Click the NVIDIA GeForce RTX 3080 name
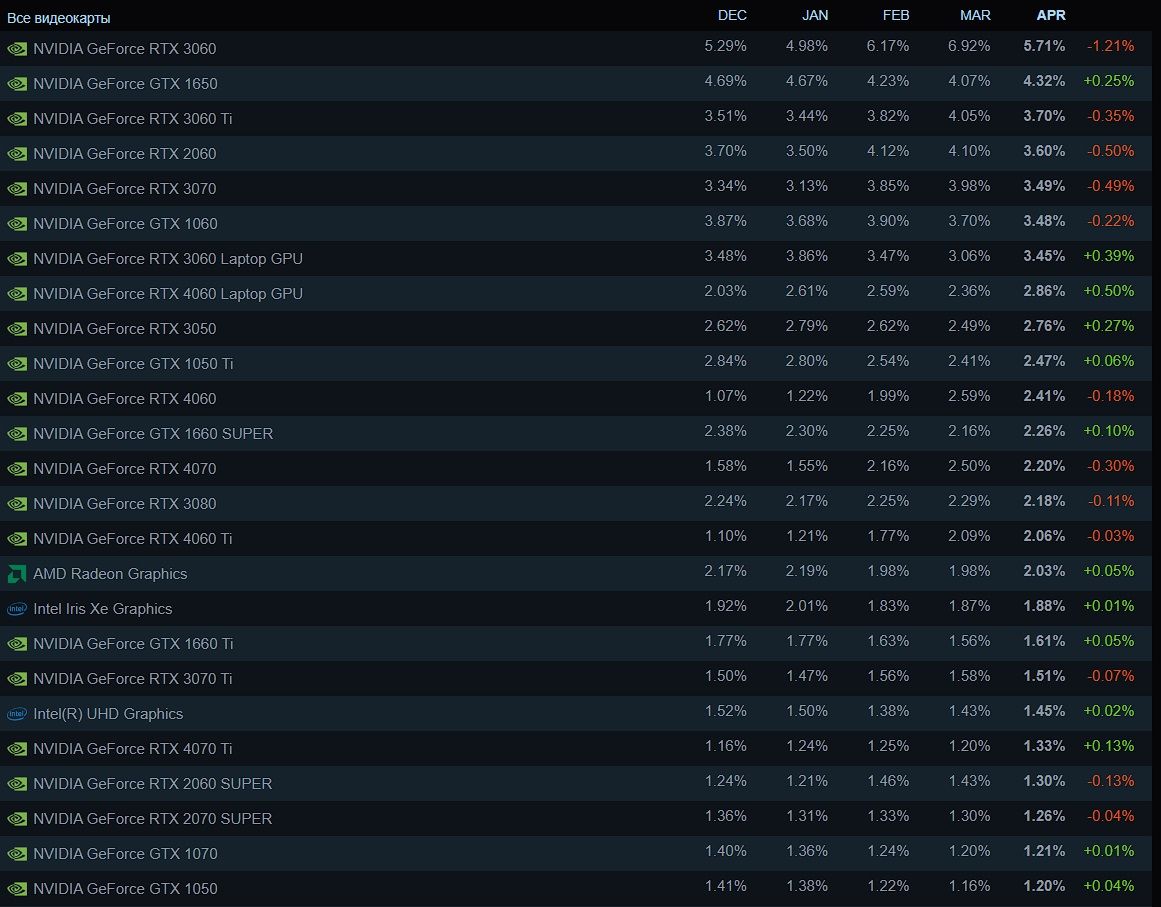1161x907 pixels. (124, 504)
